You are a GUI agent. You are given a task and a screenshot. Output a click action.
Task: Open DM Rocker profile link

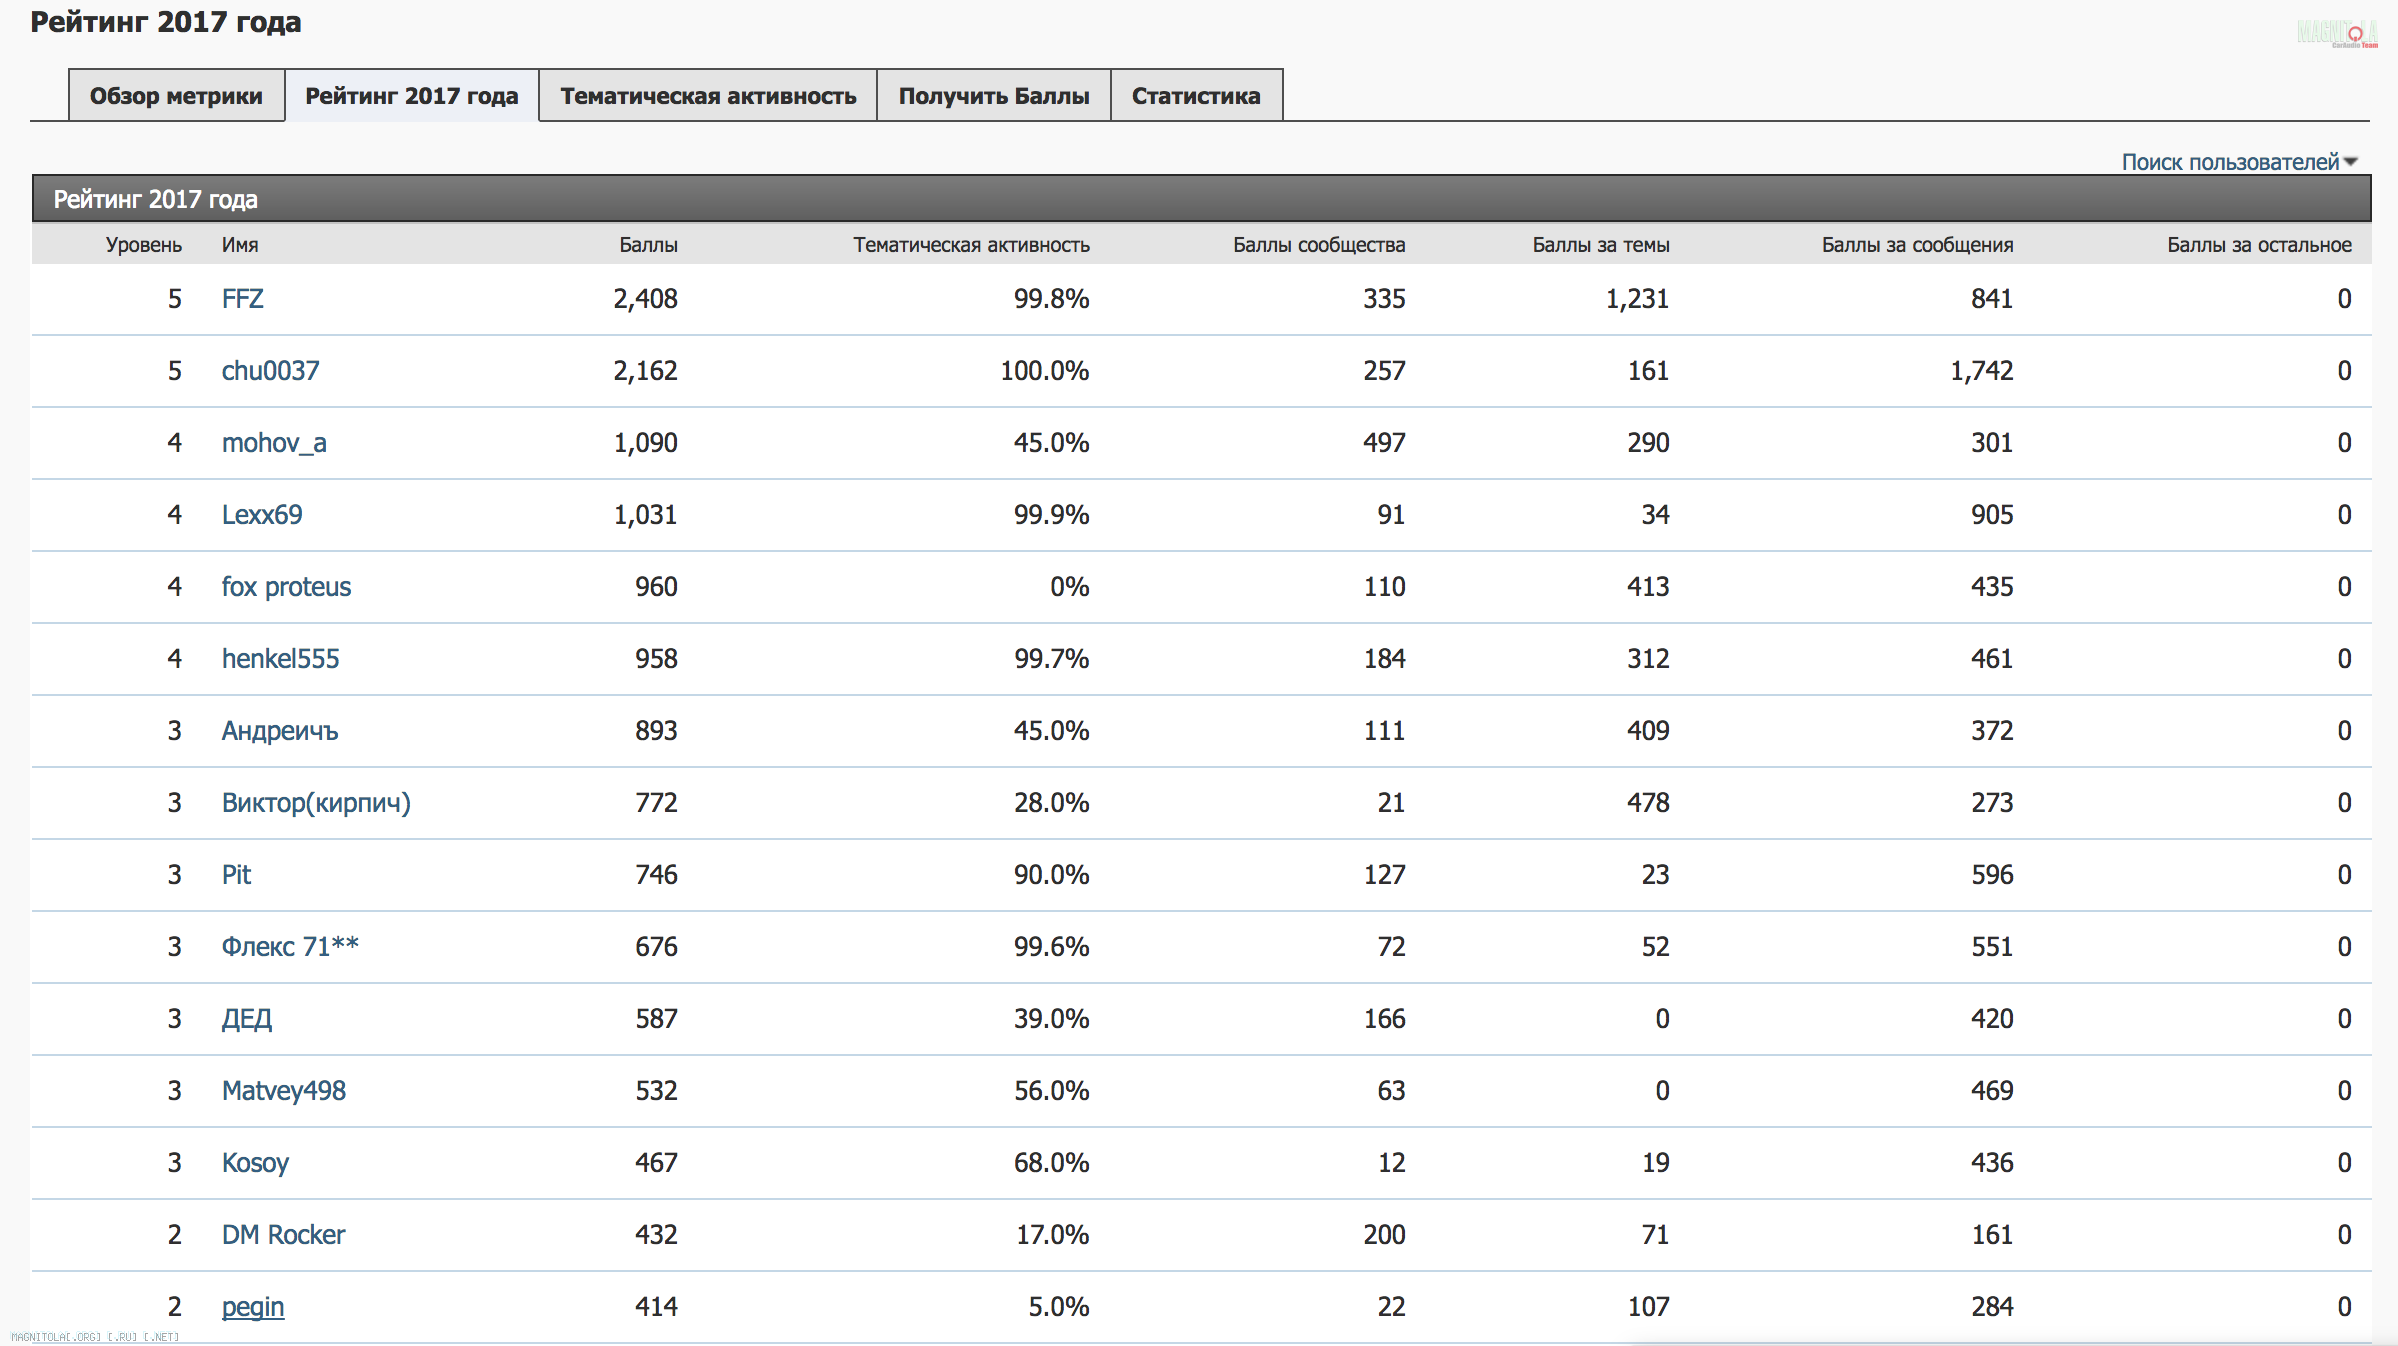pyautogui.click(x=282, y=1235)
